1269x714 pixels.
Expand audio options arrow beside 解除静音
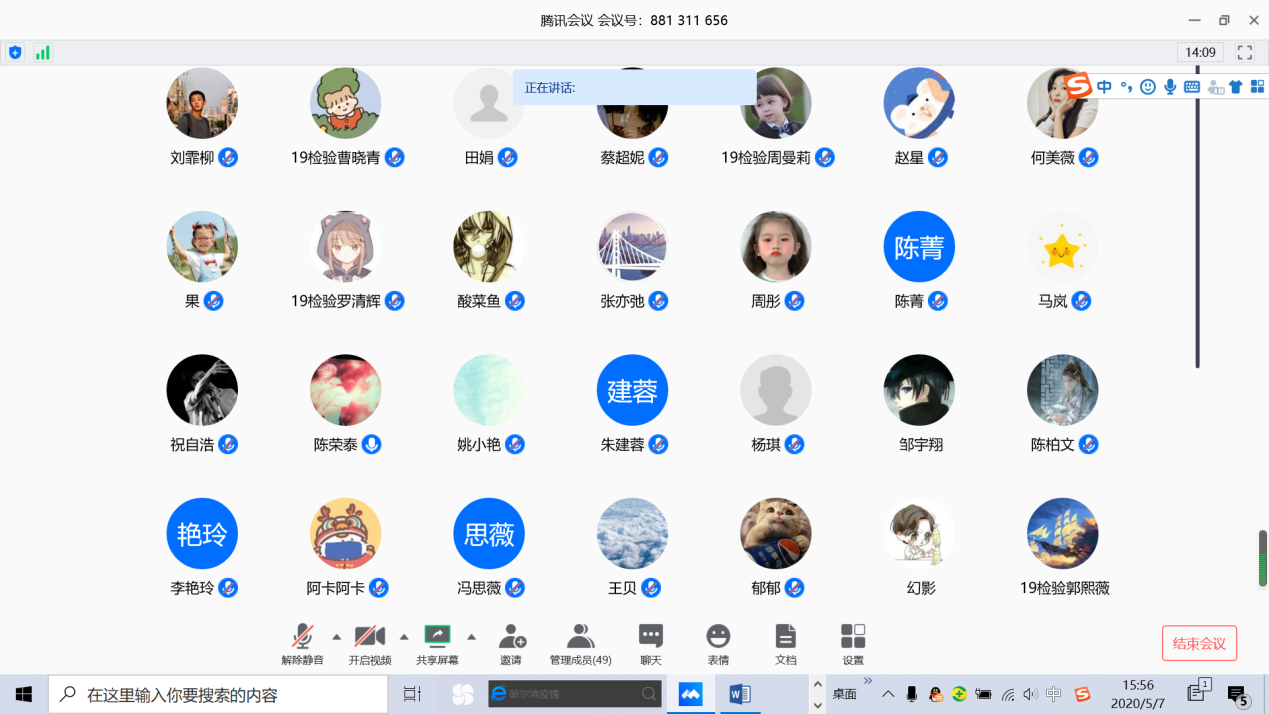[x=336, y=637]
